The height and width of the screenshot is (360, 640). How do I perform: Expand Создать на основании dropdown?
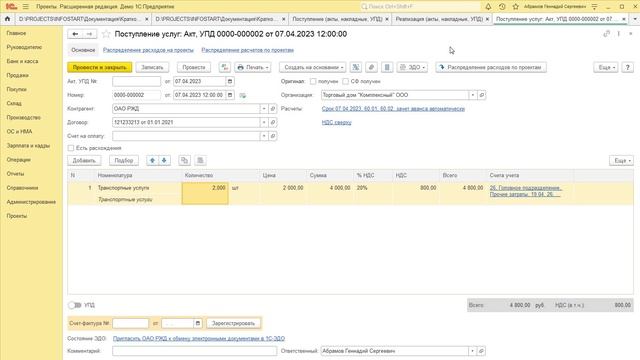click(313, 67)
